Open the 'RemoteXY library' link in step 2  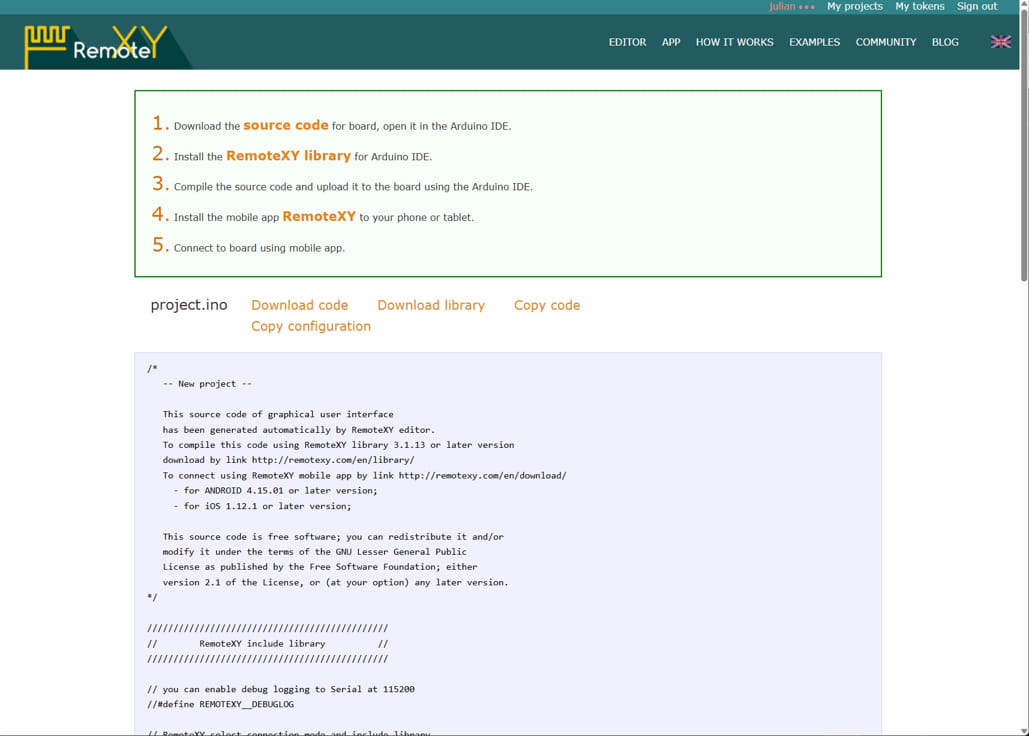[288, 155]
